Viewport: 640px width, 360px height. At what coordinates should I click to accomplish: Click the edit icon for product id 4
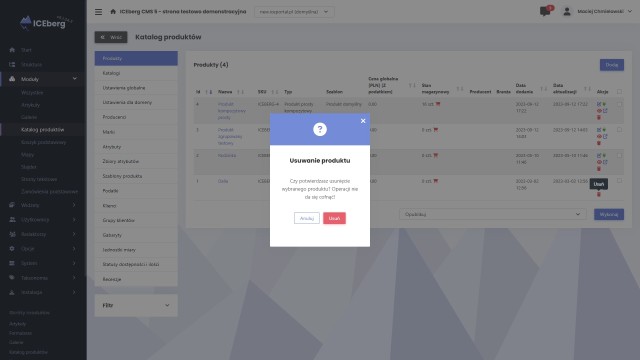point(599,104)
